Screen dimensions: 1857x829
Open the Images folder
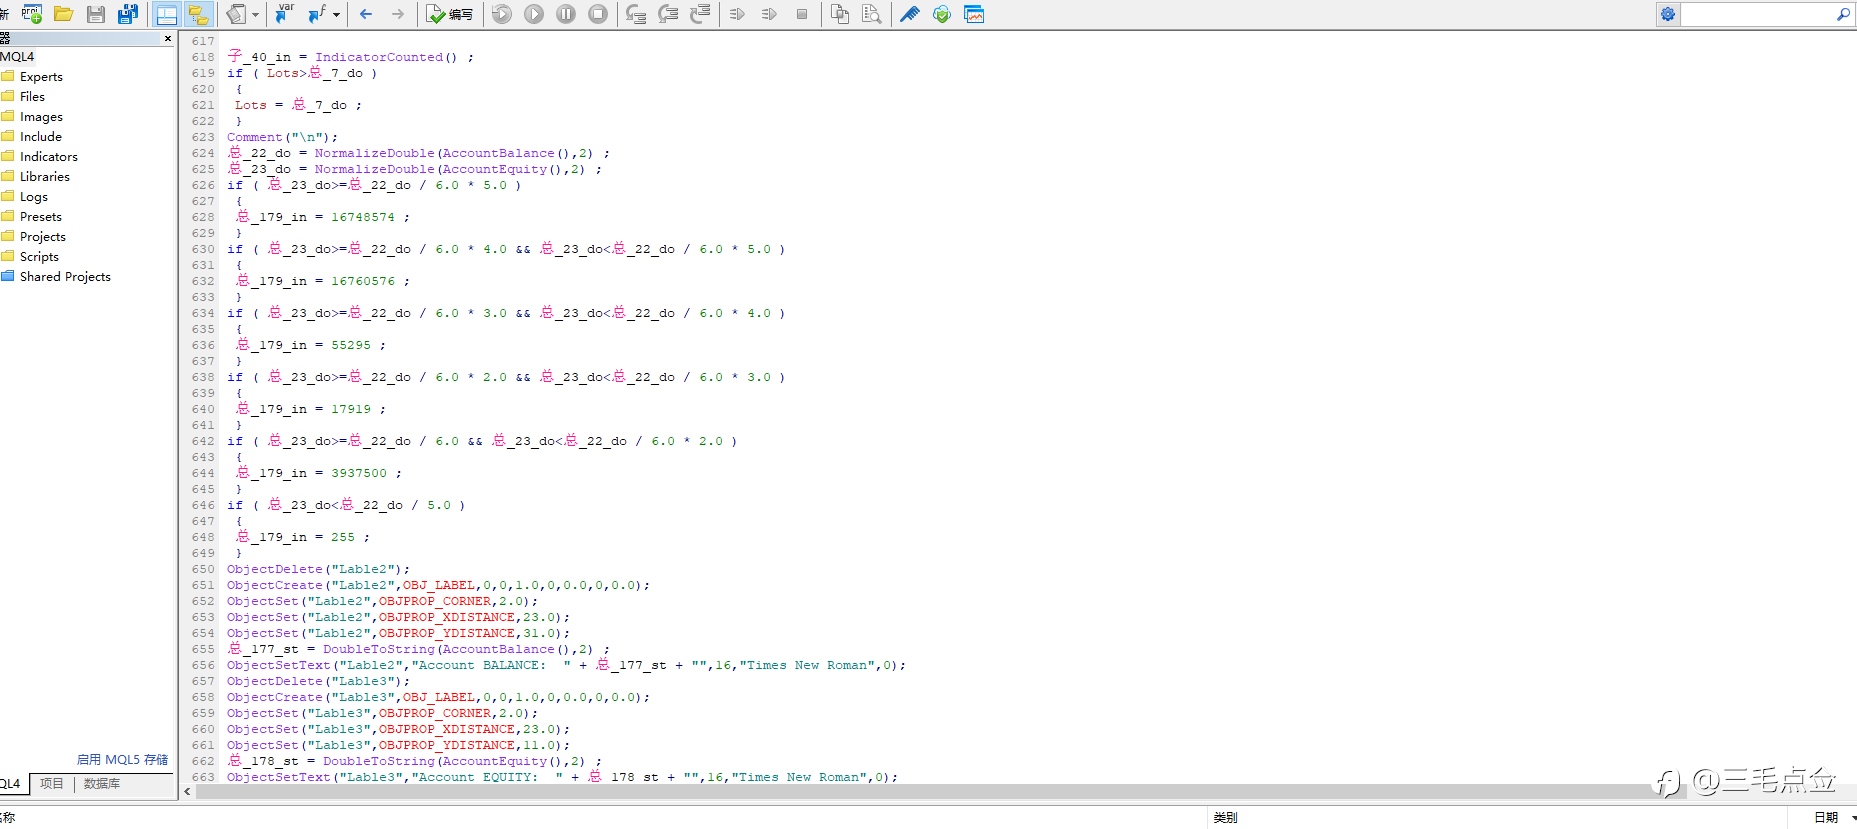[41, 117]
